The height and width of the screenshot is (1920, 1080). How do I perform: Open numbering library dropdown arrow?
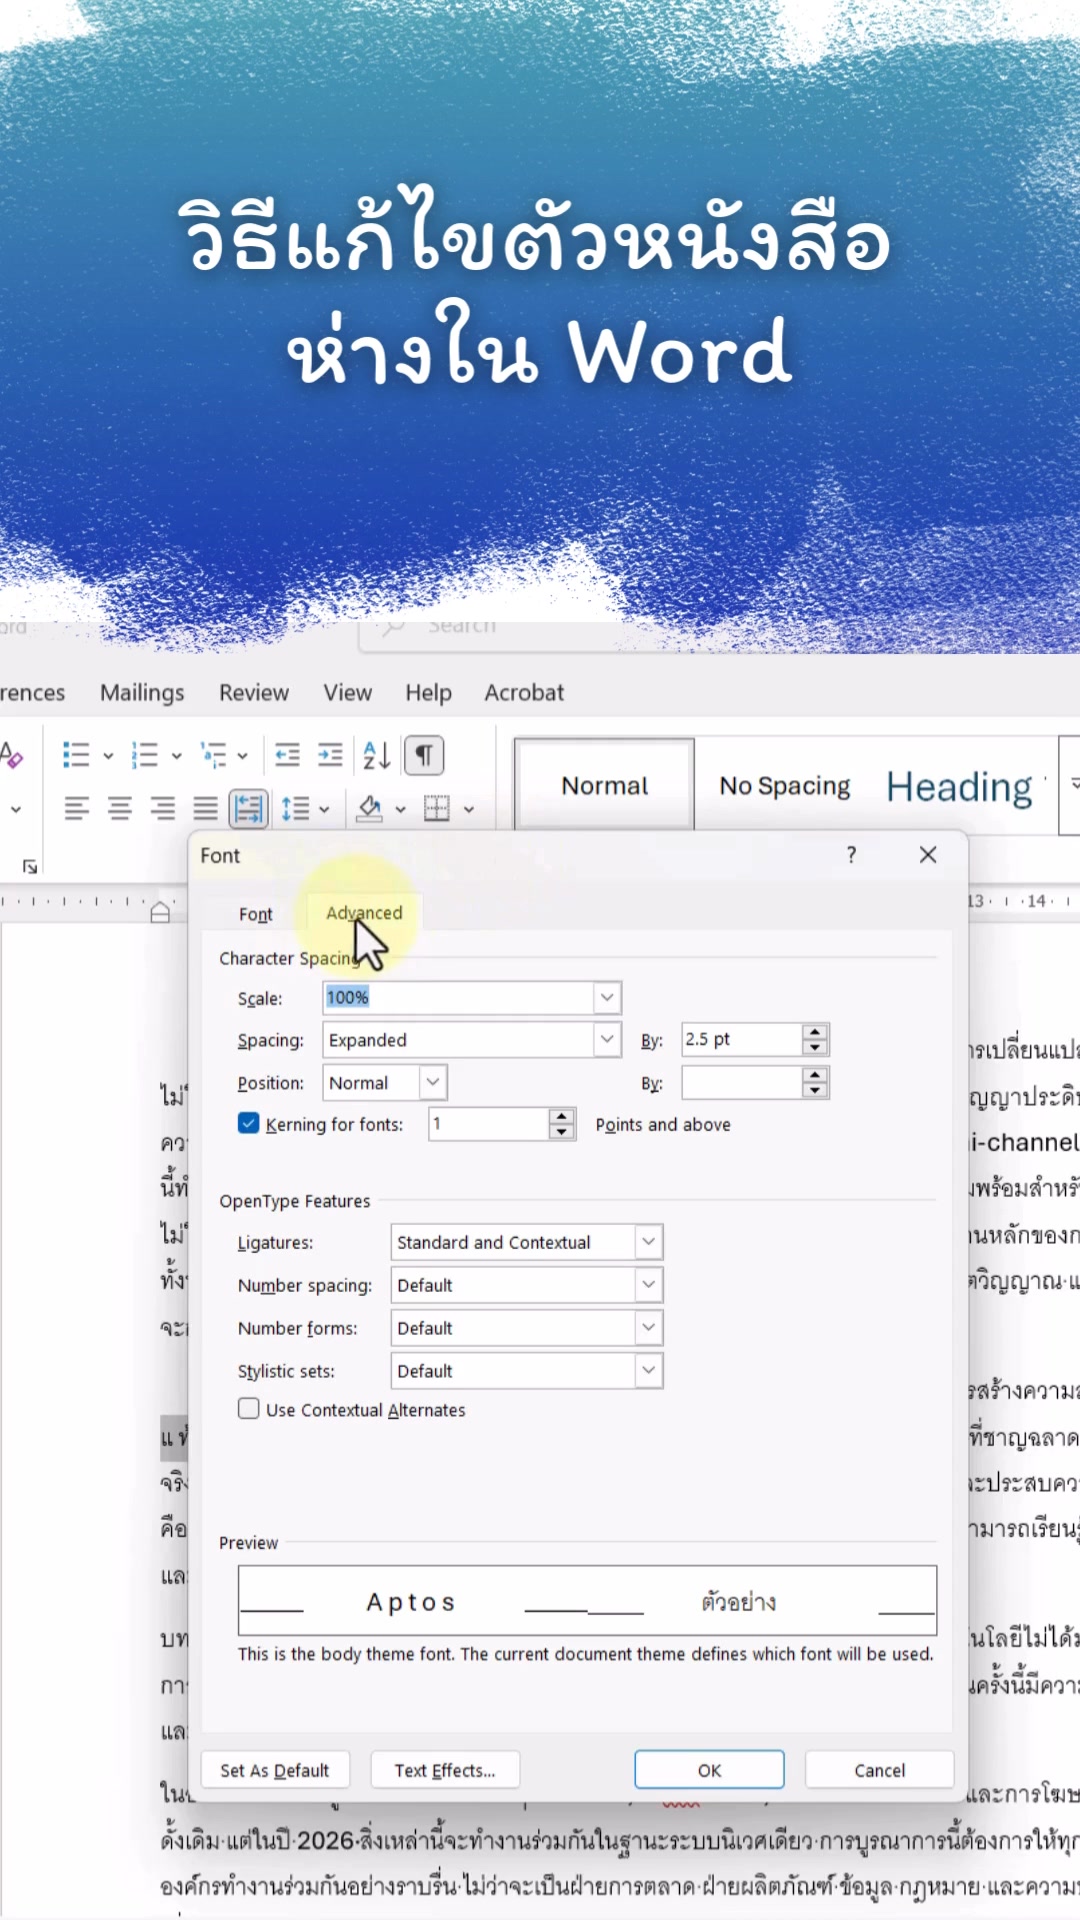176,756
